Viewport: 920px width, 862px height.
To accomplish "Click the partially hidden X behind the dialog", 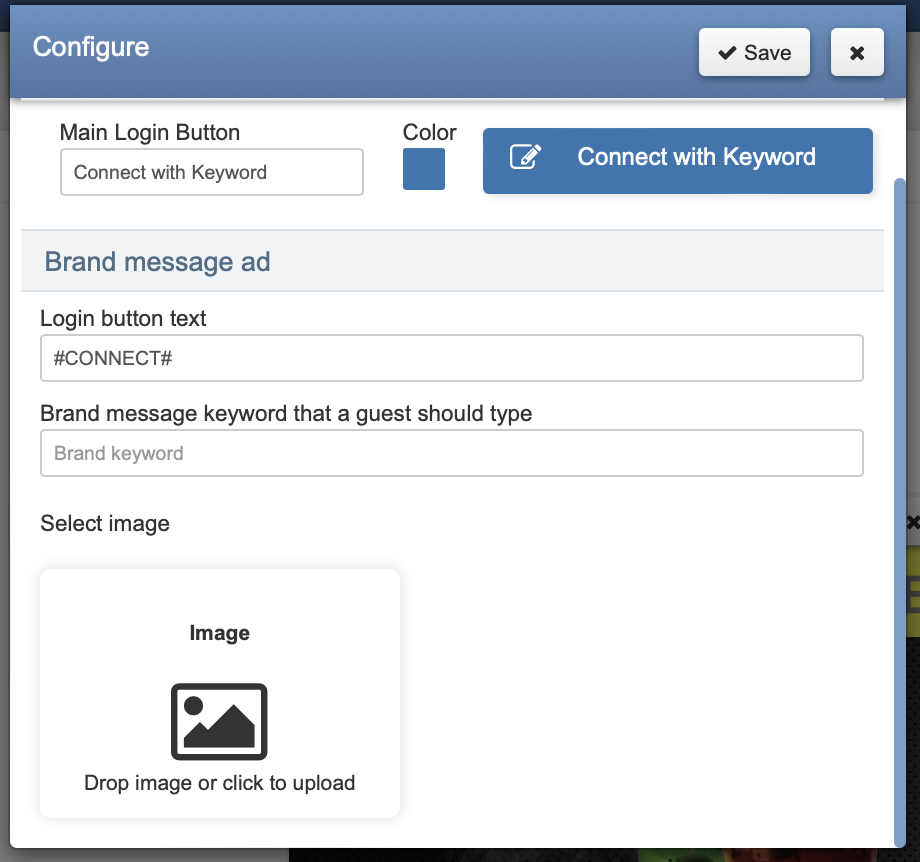I will coord(912,522).
